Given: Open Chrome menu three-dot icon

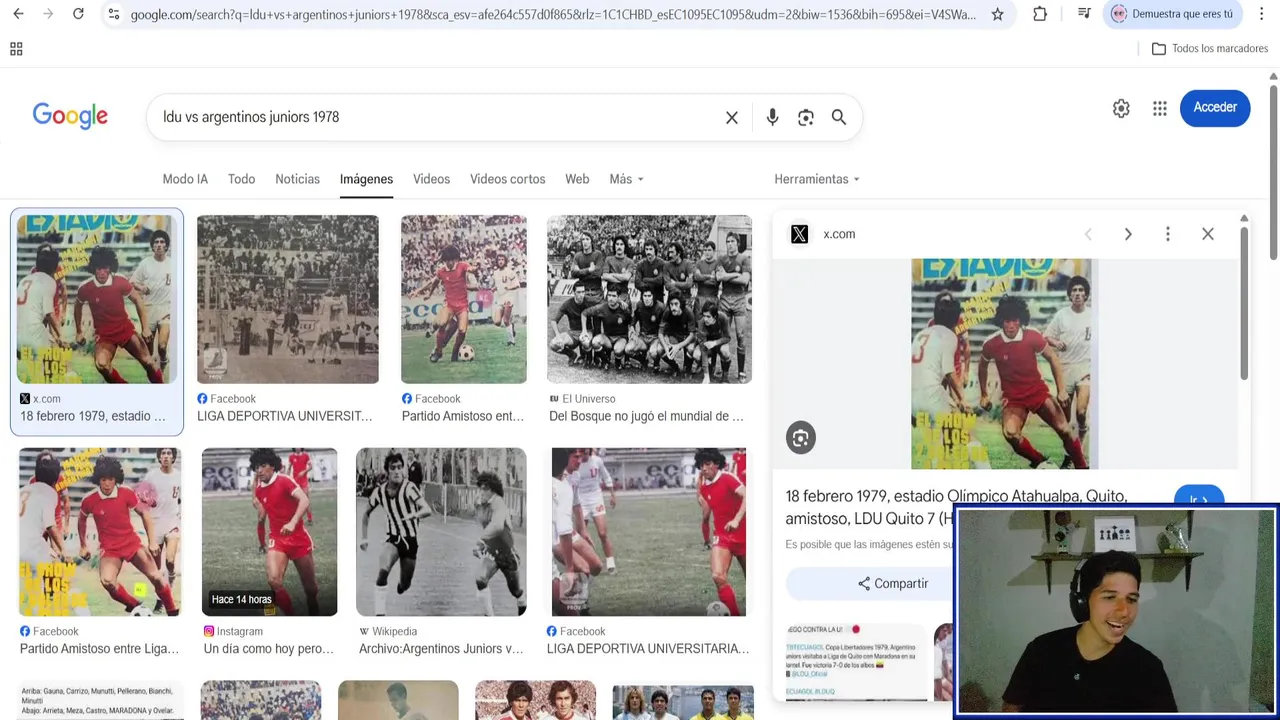Looking at the screenshot, I should (x=1261, y=14).
